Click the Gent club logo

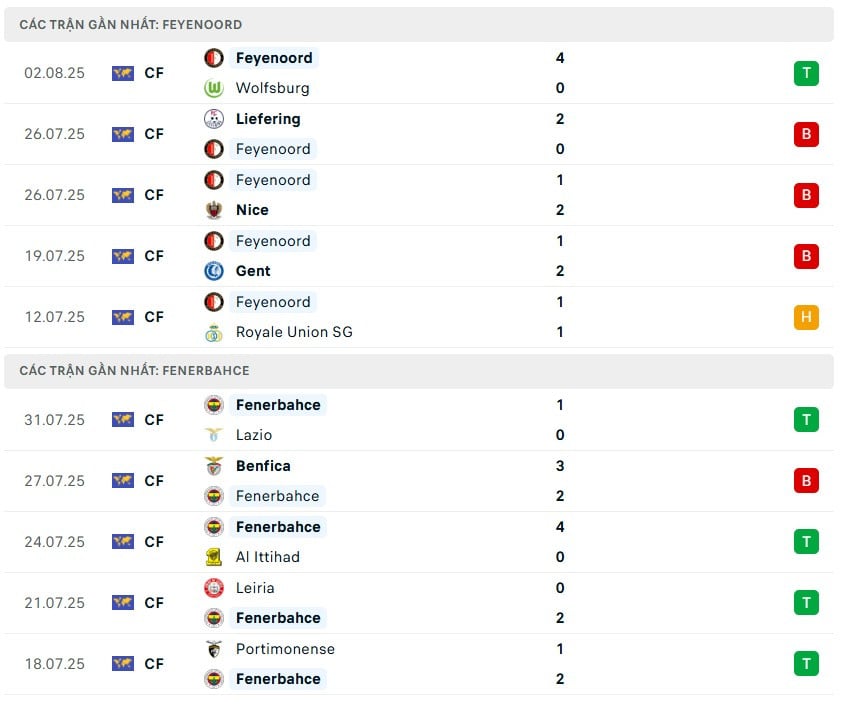click(214, 271)
